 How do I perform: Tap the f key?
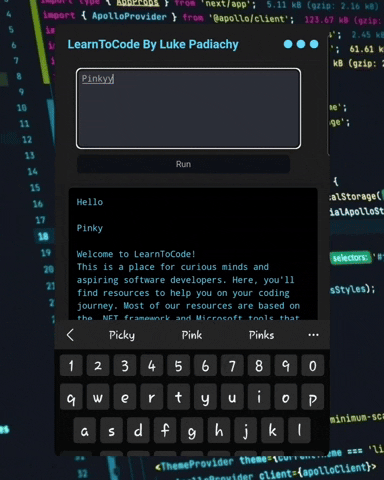[165, 430]
